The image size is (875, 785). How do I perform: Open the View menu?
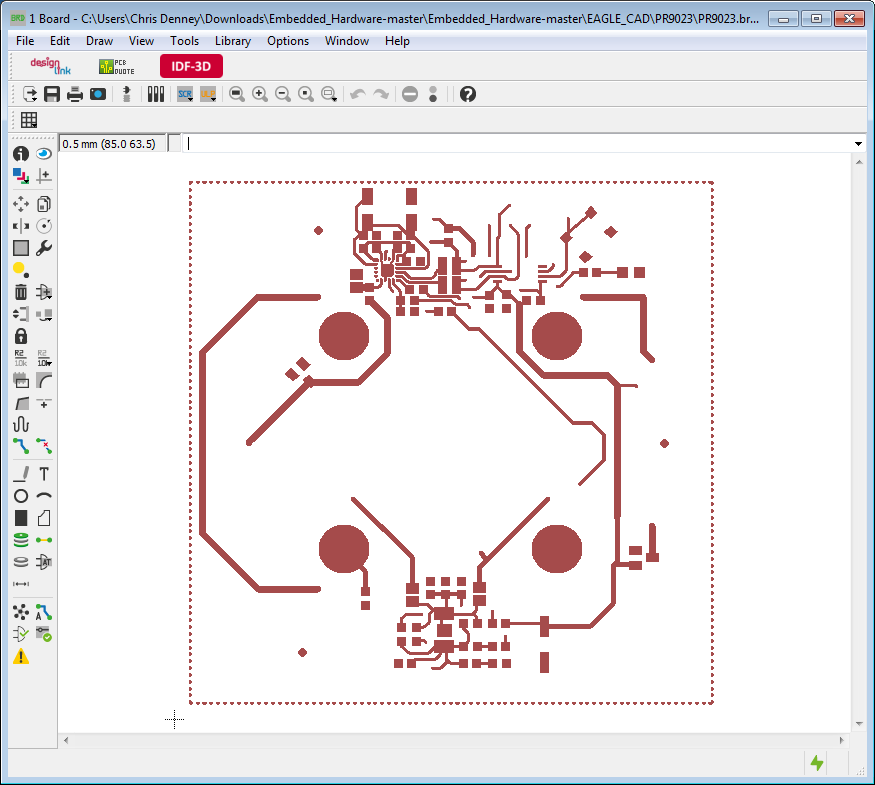141,41
